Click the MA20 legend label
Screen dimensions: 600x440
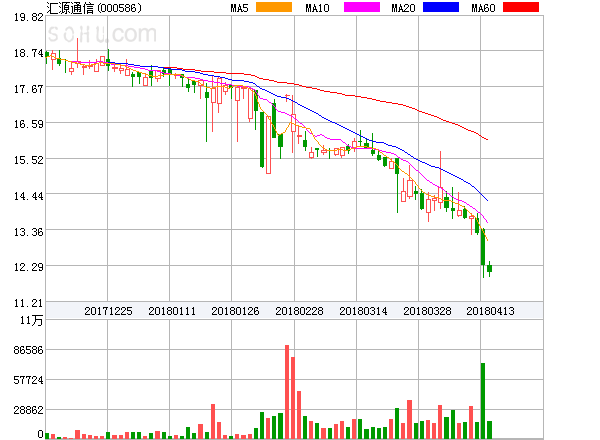click(x=403, y=8)
